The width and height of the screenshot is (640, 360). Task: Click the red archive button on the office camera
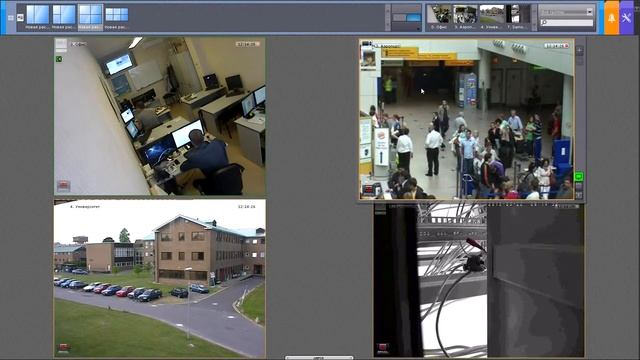click(x=63, y=186)
